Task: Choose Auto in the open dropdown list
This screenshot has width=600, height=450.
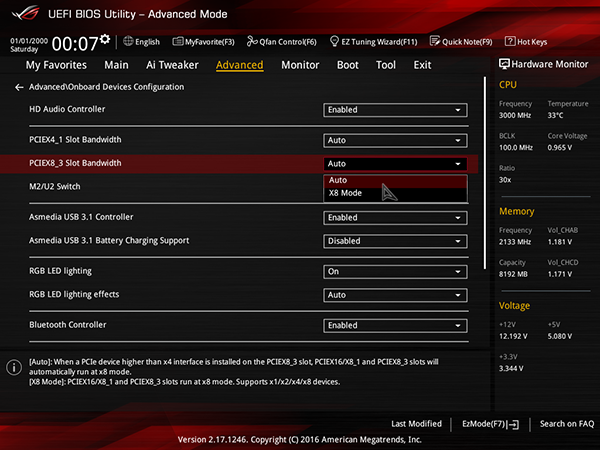Action: [x=395, y=180]
